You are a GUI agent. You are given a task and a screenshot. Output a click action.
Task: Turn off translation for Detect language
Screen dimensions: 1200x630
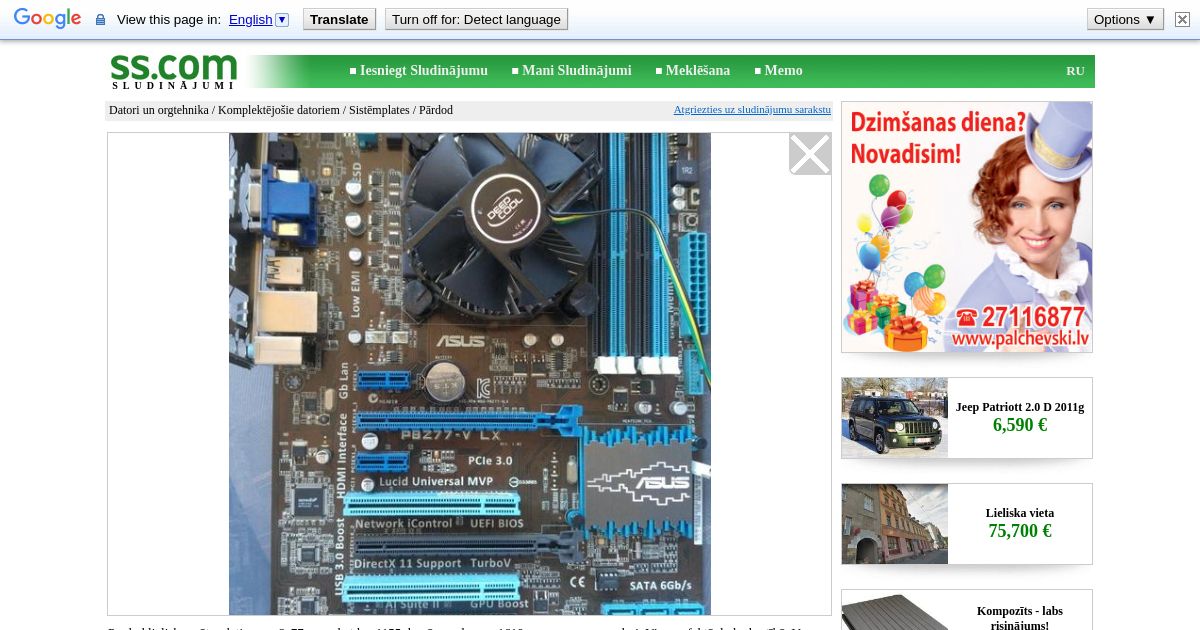[476, 19]
